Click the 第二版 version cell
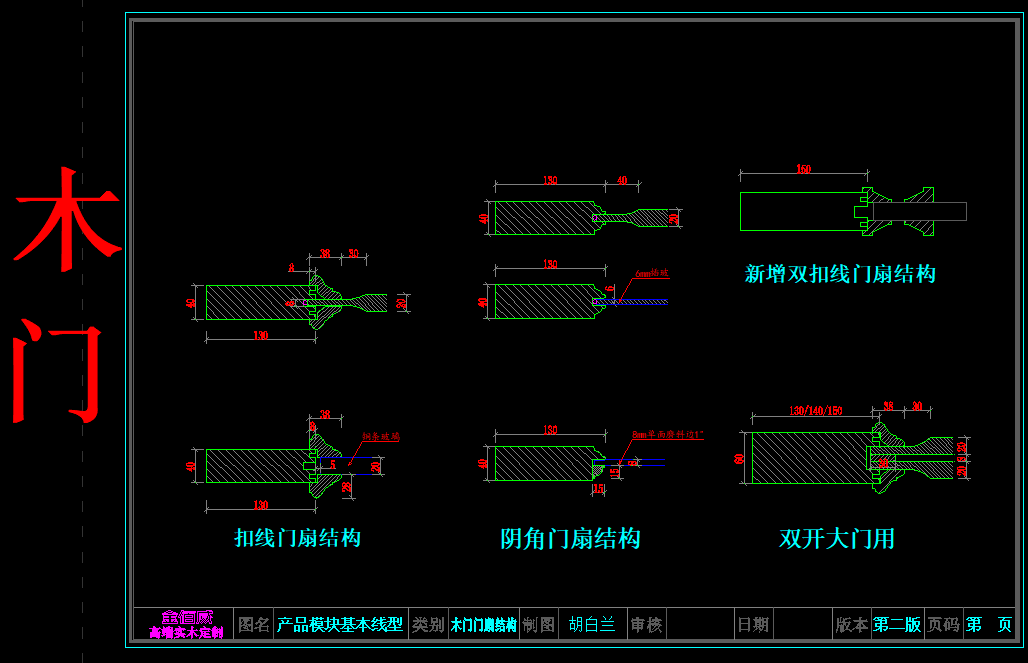Viewport: 1028px width, 663px height. [897, 625]
